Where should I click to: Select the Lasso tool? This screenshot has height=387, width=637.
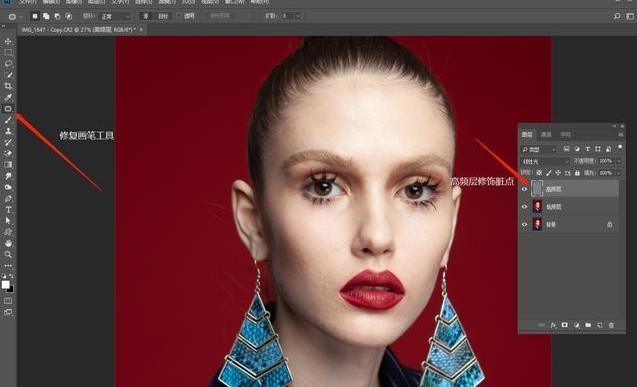[8, 64]
